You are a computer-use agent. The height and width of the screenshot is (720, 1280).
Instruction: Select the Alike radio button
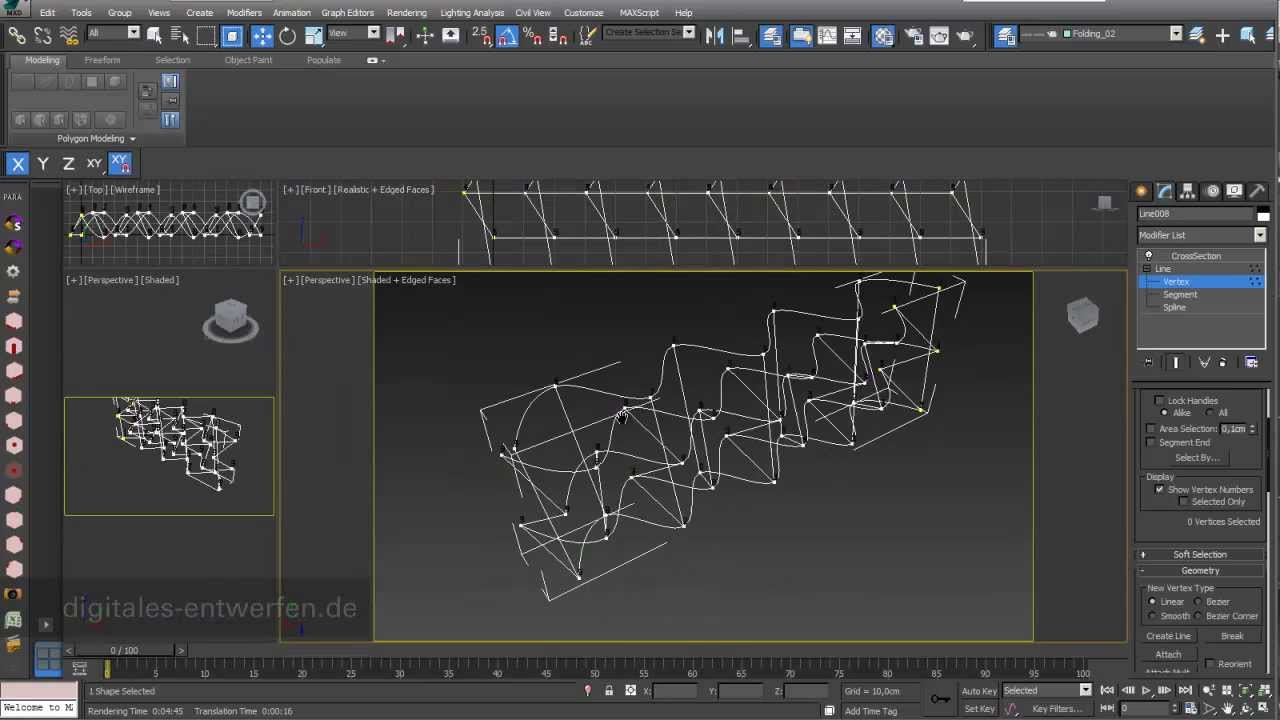[1164, 413]
